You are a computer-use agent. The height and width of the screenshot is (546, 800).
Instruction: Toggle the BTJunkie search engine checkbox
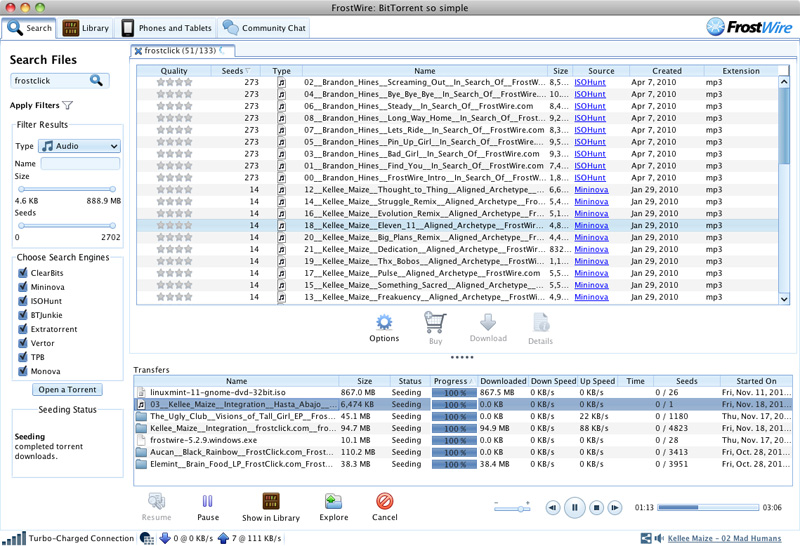click(22, 315)
